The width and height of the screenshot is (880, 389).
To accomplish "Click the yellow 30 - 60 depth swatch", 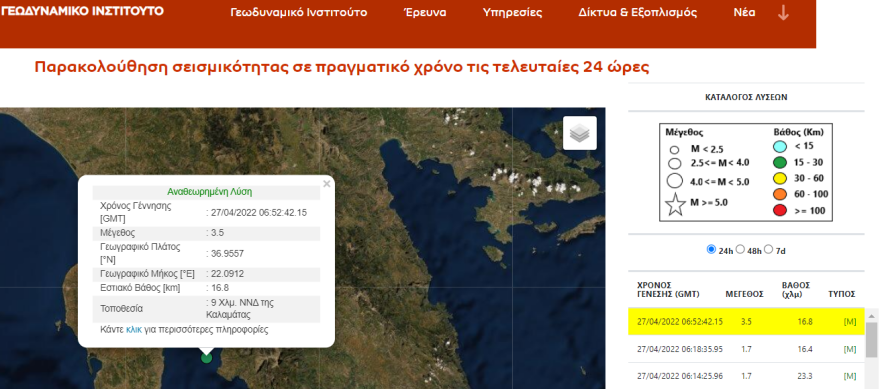I will [x=781, y=179].
